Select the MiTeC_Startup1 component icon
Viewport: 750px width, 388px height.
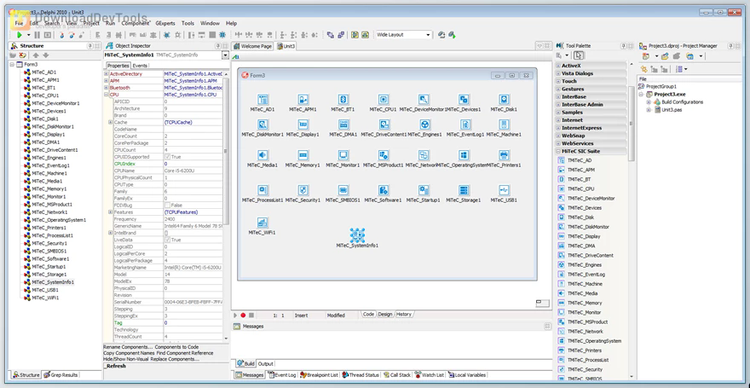pos(423,190)
